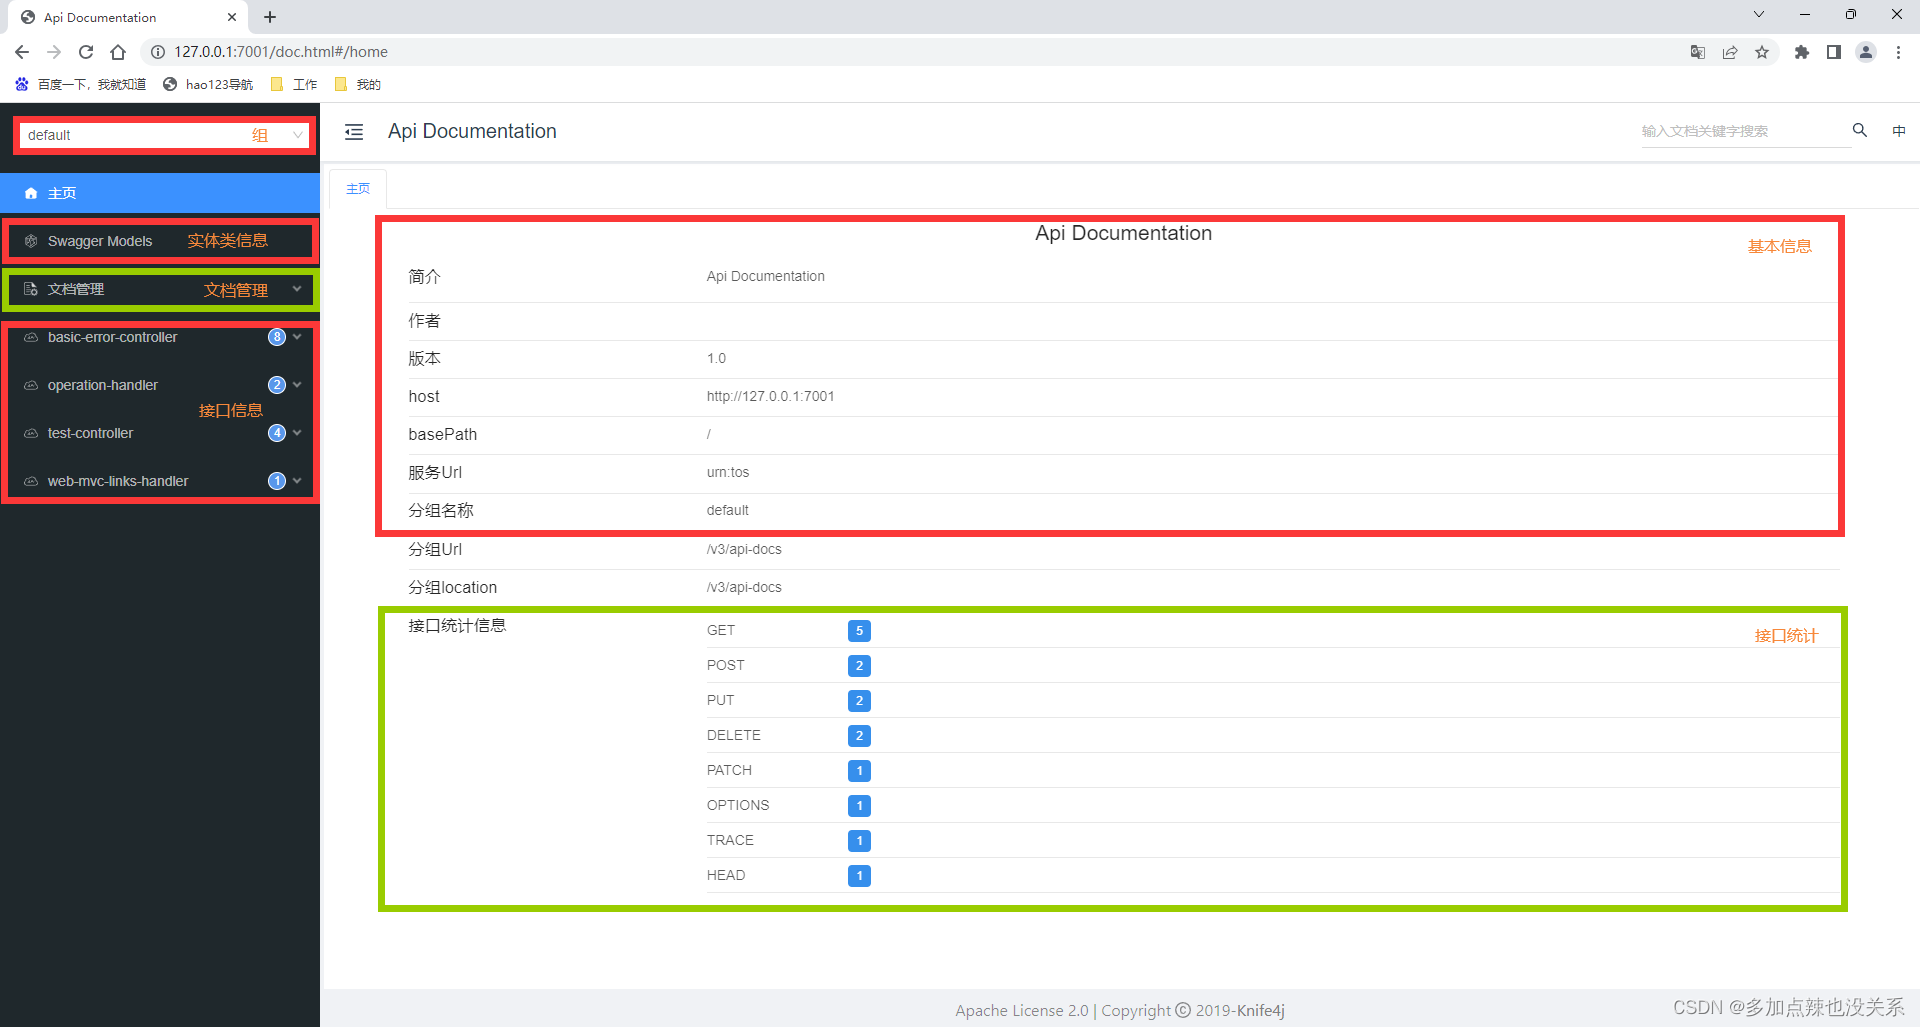Focus the document keyword search field
Viewport: 1920px width, 1027px height.
1745,131
